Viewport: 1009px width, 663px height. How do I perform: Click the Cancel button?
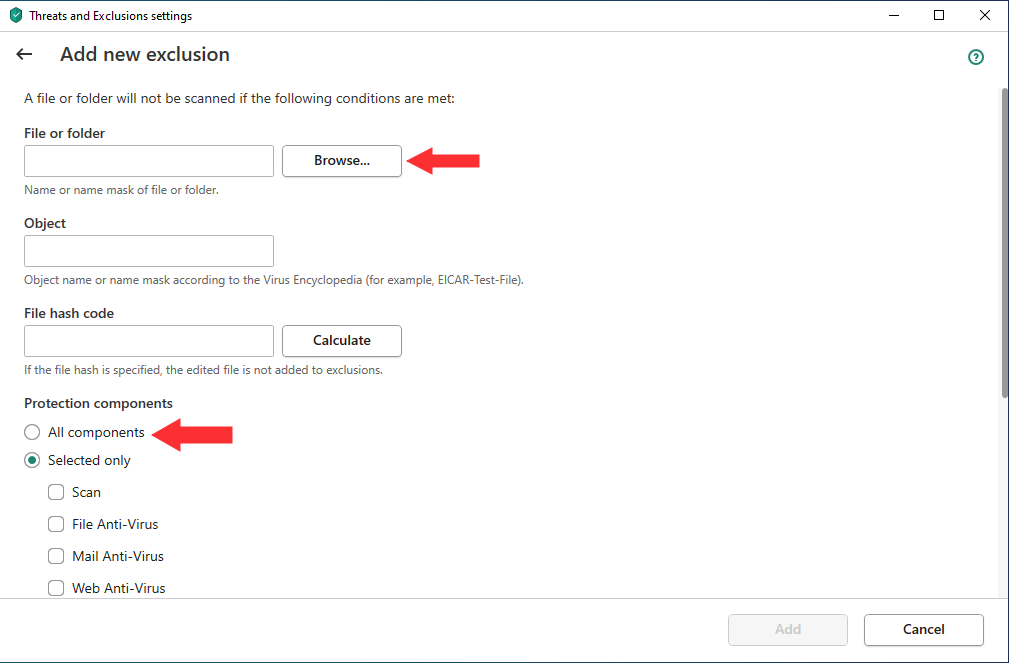click(923, 630)
